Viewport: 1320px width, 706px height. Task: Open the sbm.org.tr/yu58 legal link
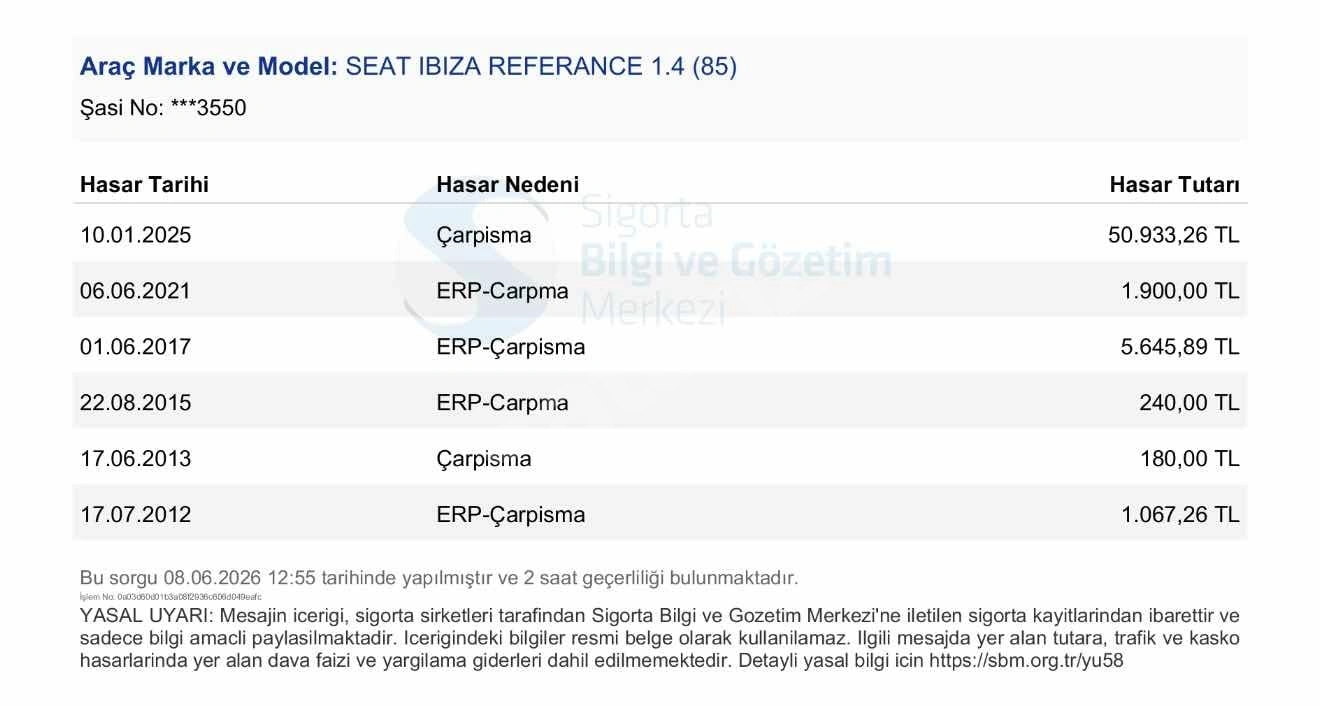click(x=1026, y=660)
